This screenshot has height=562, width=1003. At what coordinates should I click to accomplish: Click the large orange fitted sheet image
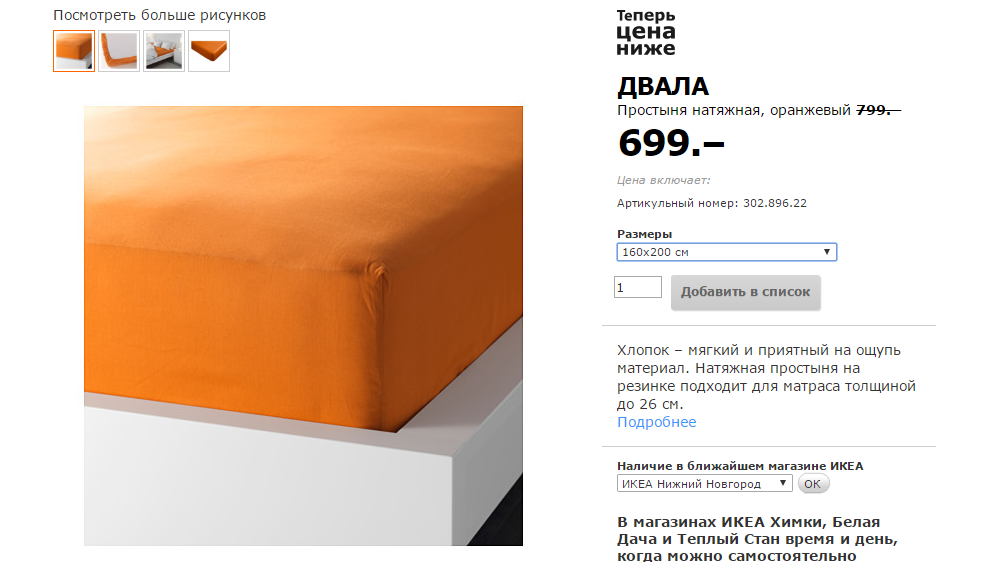303,326
